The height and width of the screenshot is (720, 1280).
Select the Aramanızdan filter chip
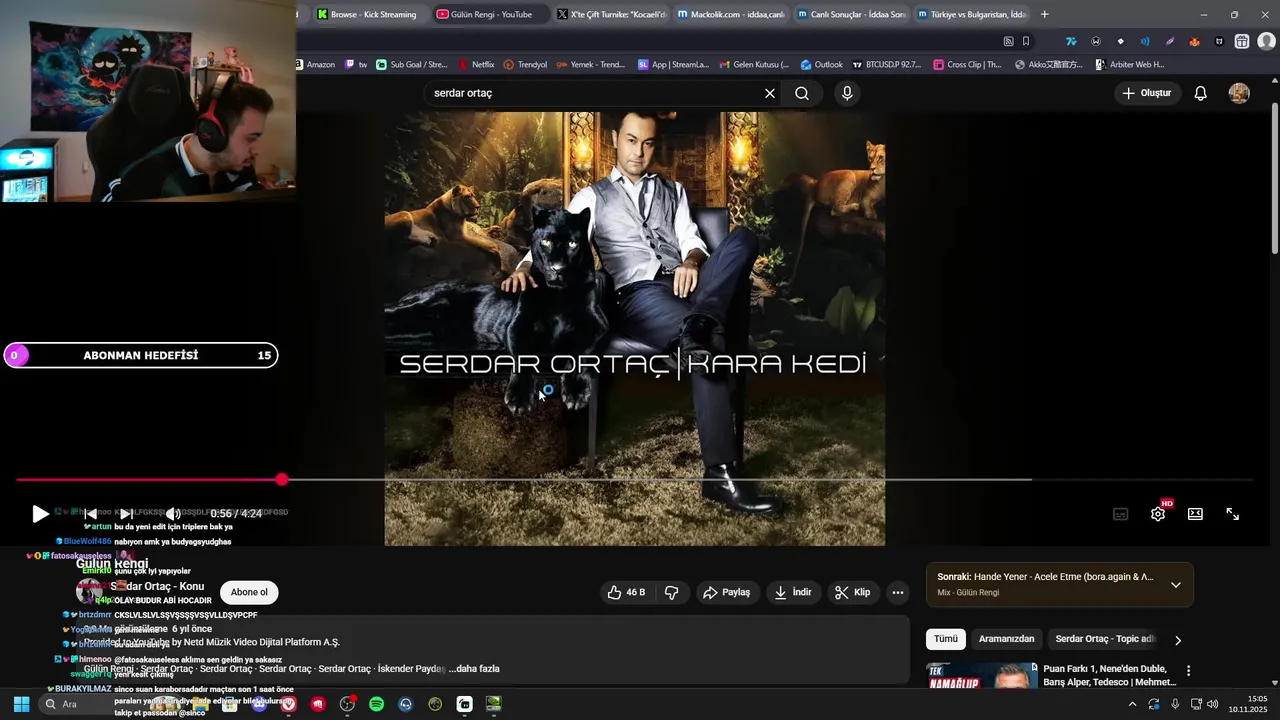point(1006,639)
